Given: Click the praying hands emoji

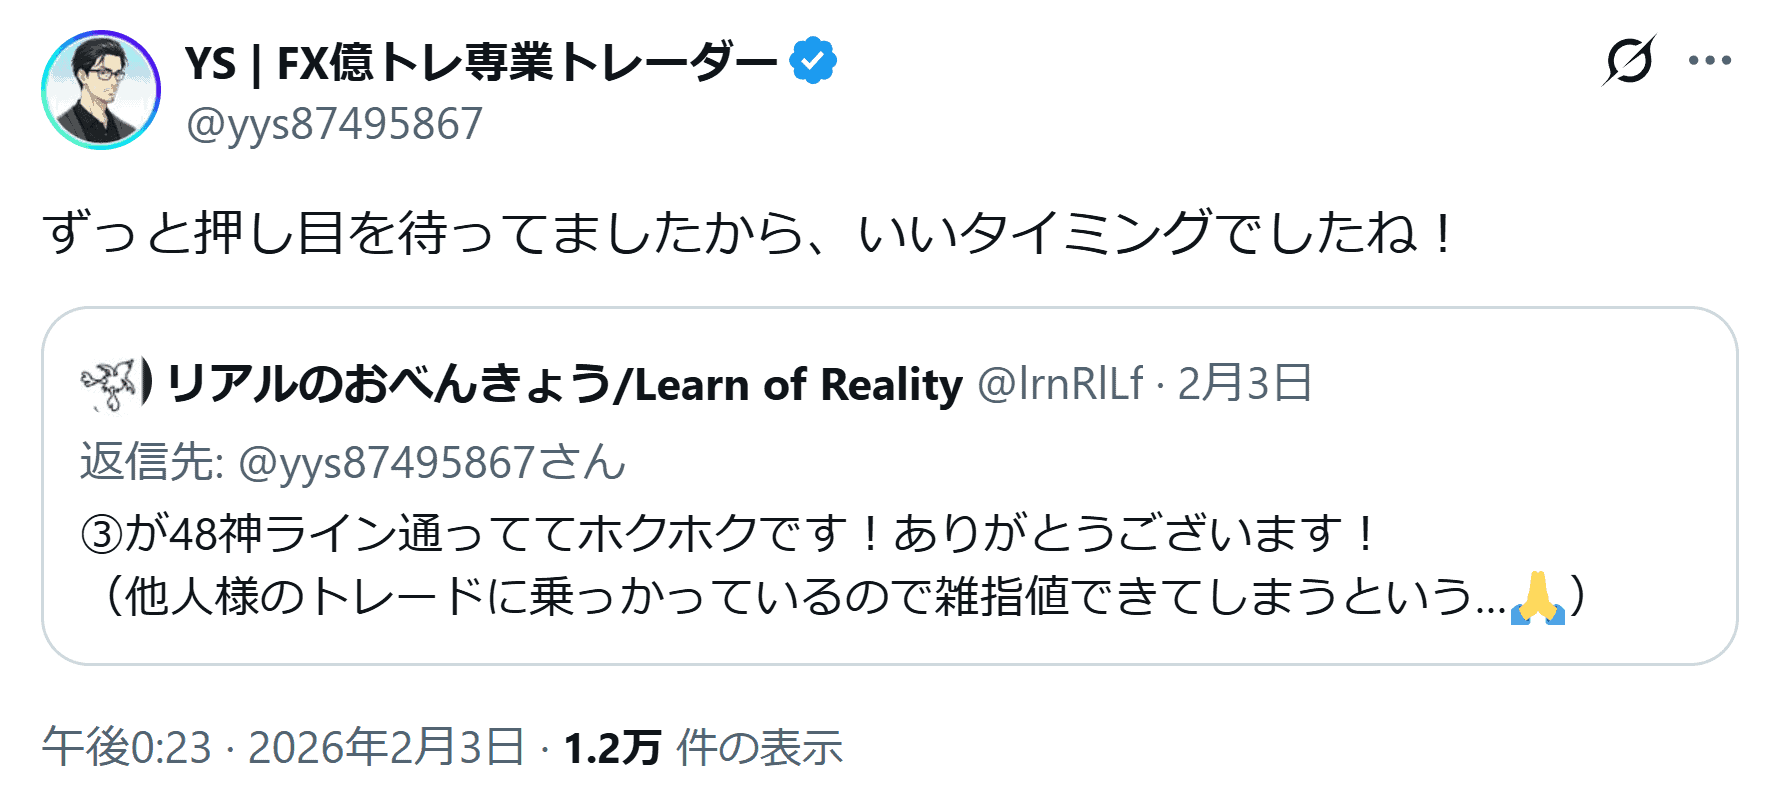Looking at the screenshot, I should [x=1537, y=598].
